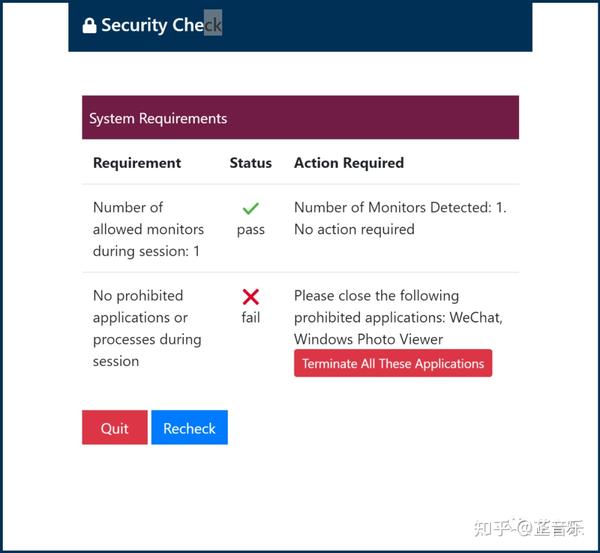Click the lock icon in the header
The image size is (600, 553).
click(89, 25)
